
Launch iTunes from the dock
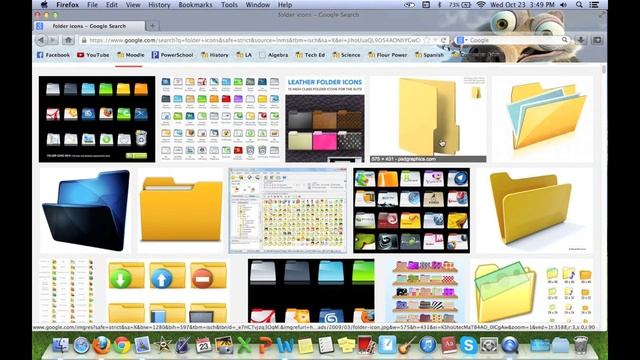pos(428,345)
